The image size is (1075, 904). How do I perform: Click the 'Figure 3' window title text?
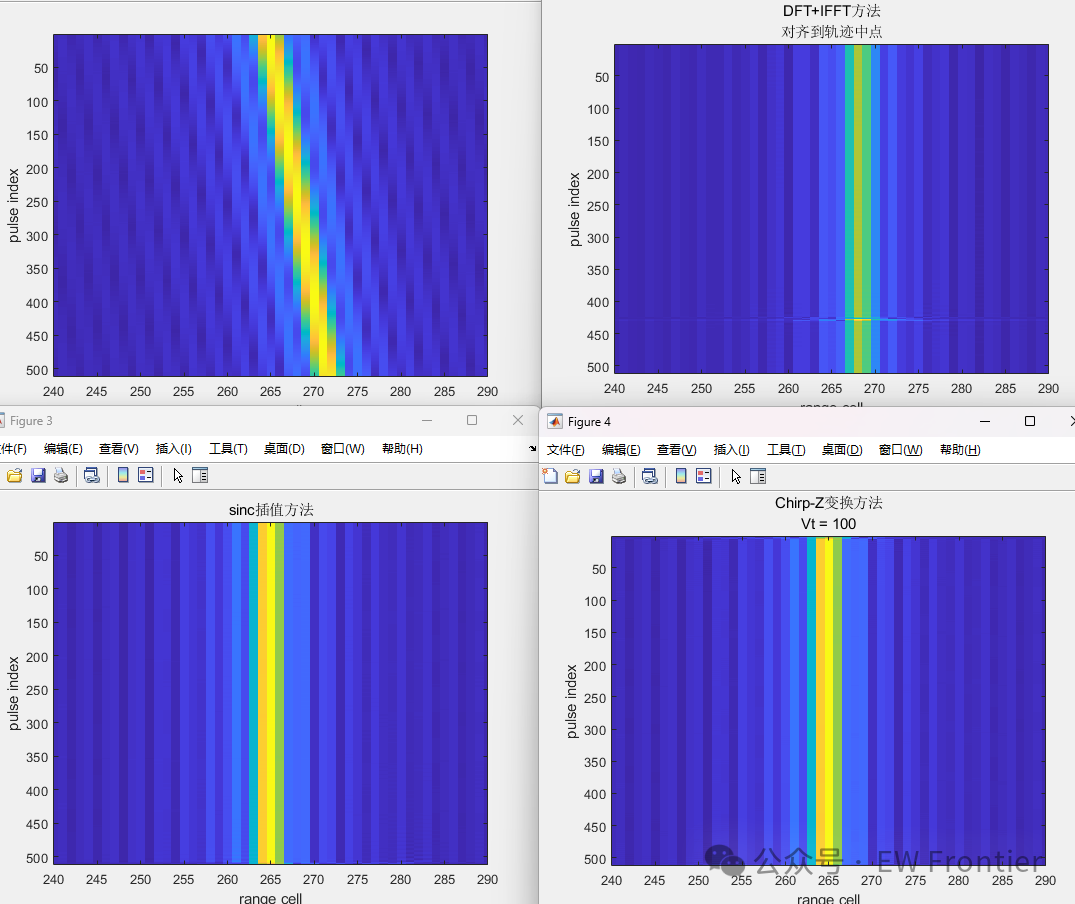pos(31,421)
